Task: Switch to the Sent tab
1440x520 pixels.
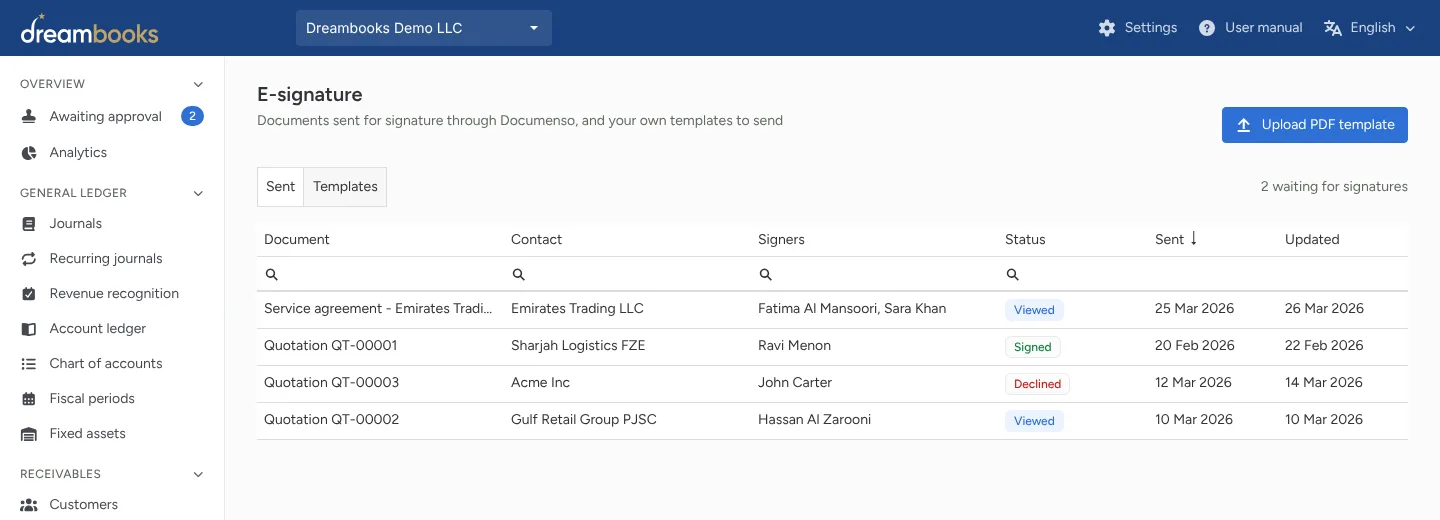Action: [281, 187]
